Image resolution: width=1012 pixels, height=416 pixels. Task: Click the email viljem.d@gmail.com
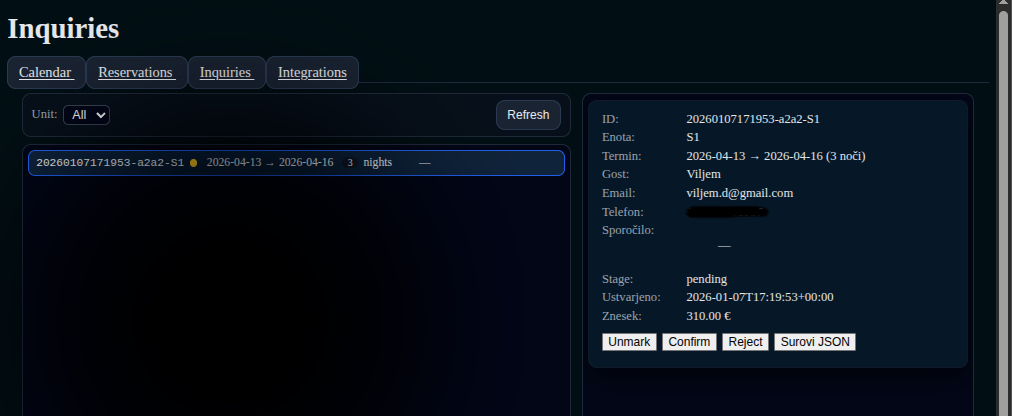739,193
